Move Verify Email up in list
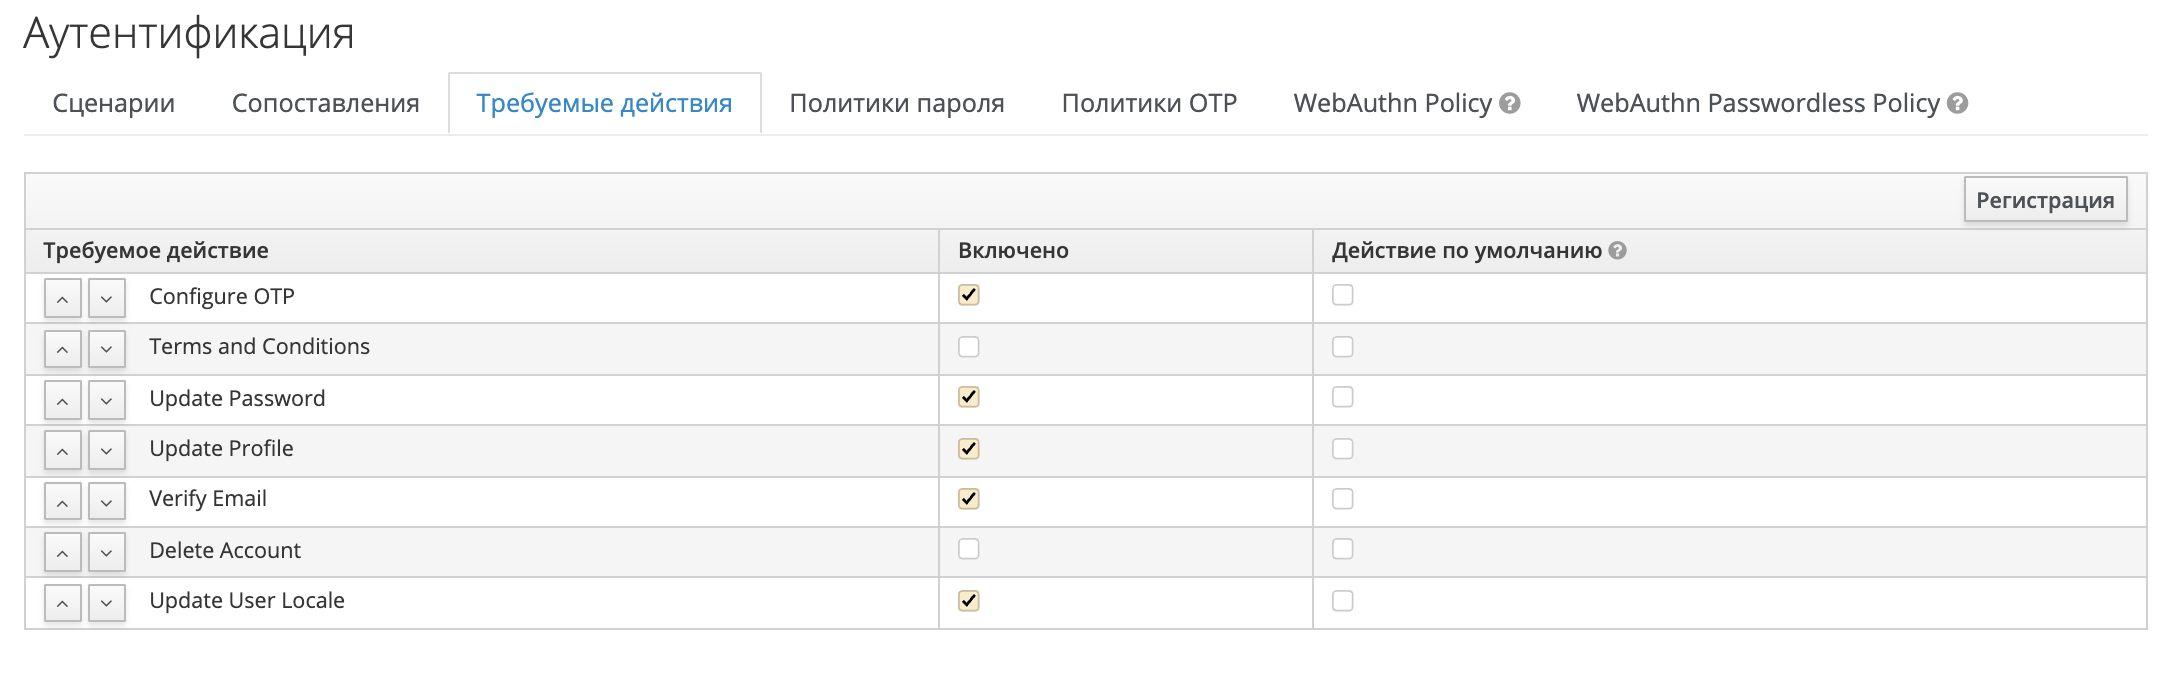Image resolution: width=2164 pixels, height=698 pixels. (62, 501)
